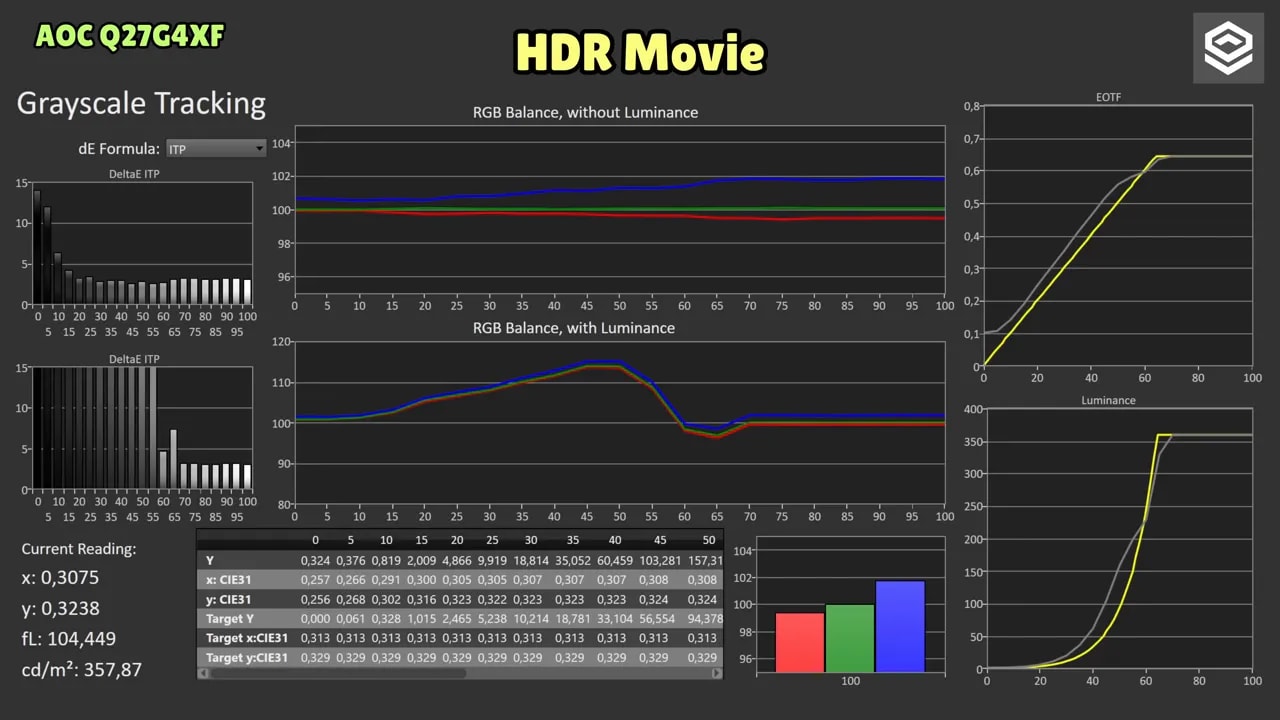Click the 'Grayscale Tracking' heading

pos(141,104)
